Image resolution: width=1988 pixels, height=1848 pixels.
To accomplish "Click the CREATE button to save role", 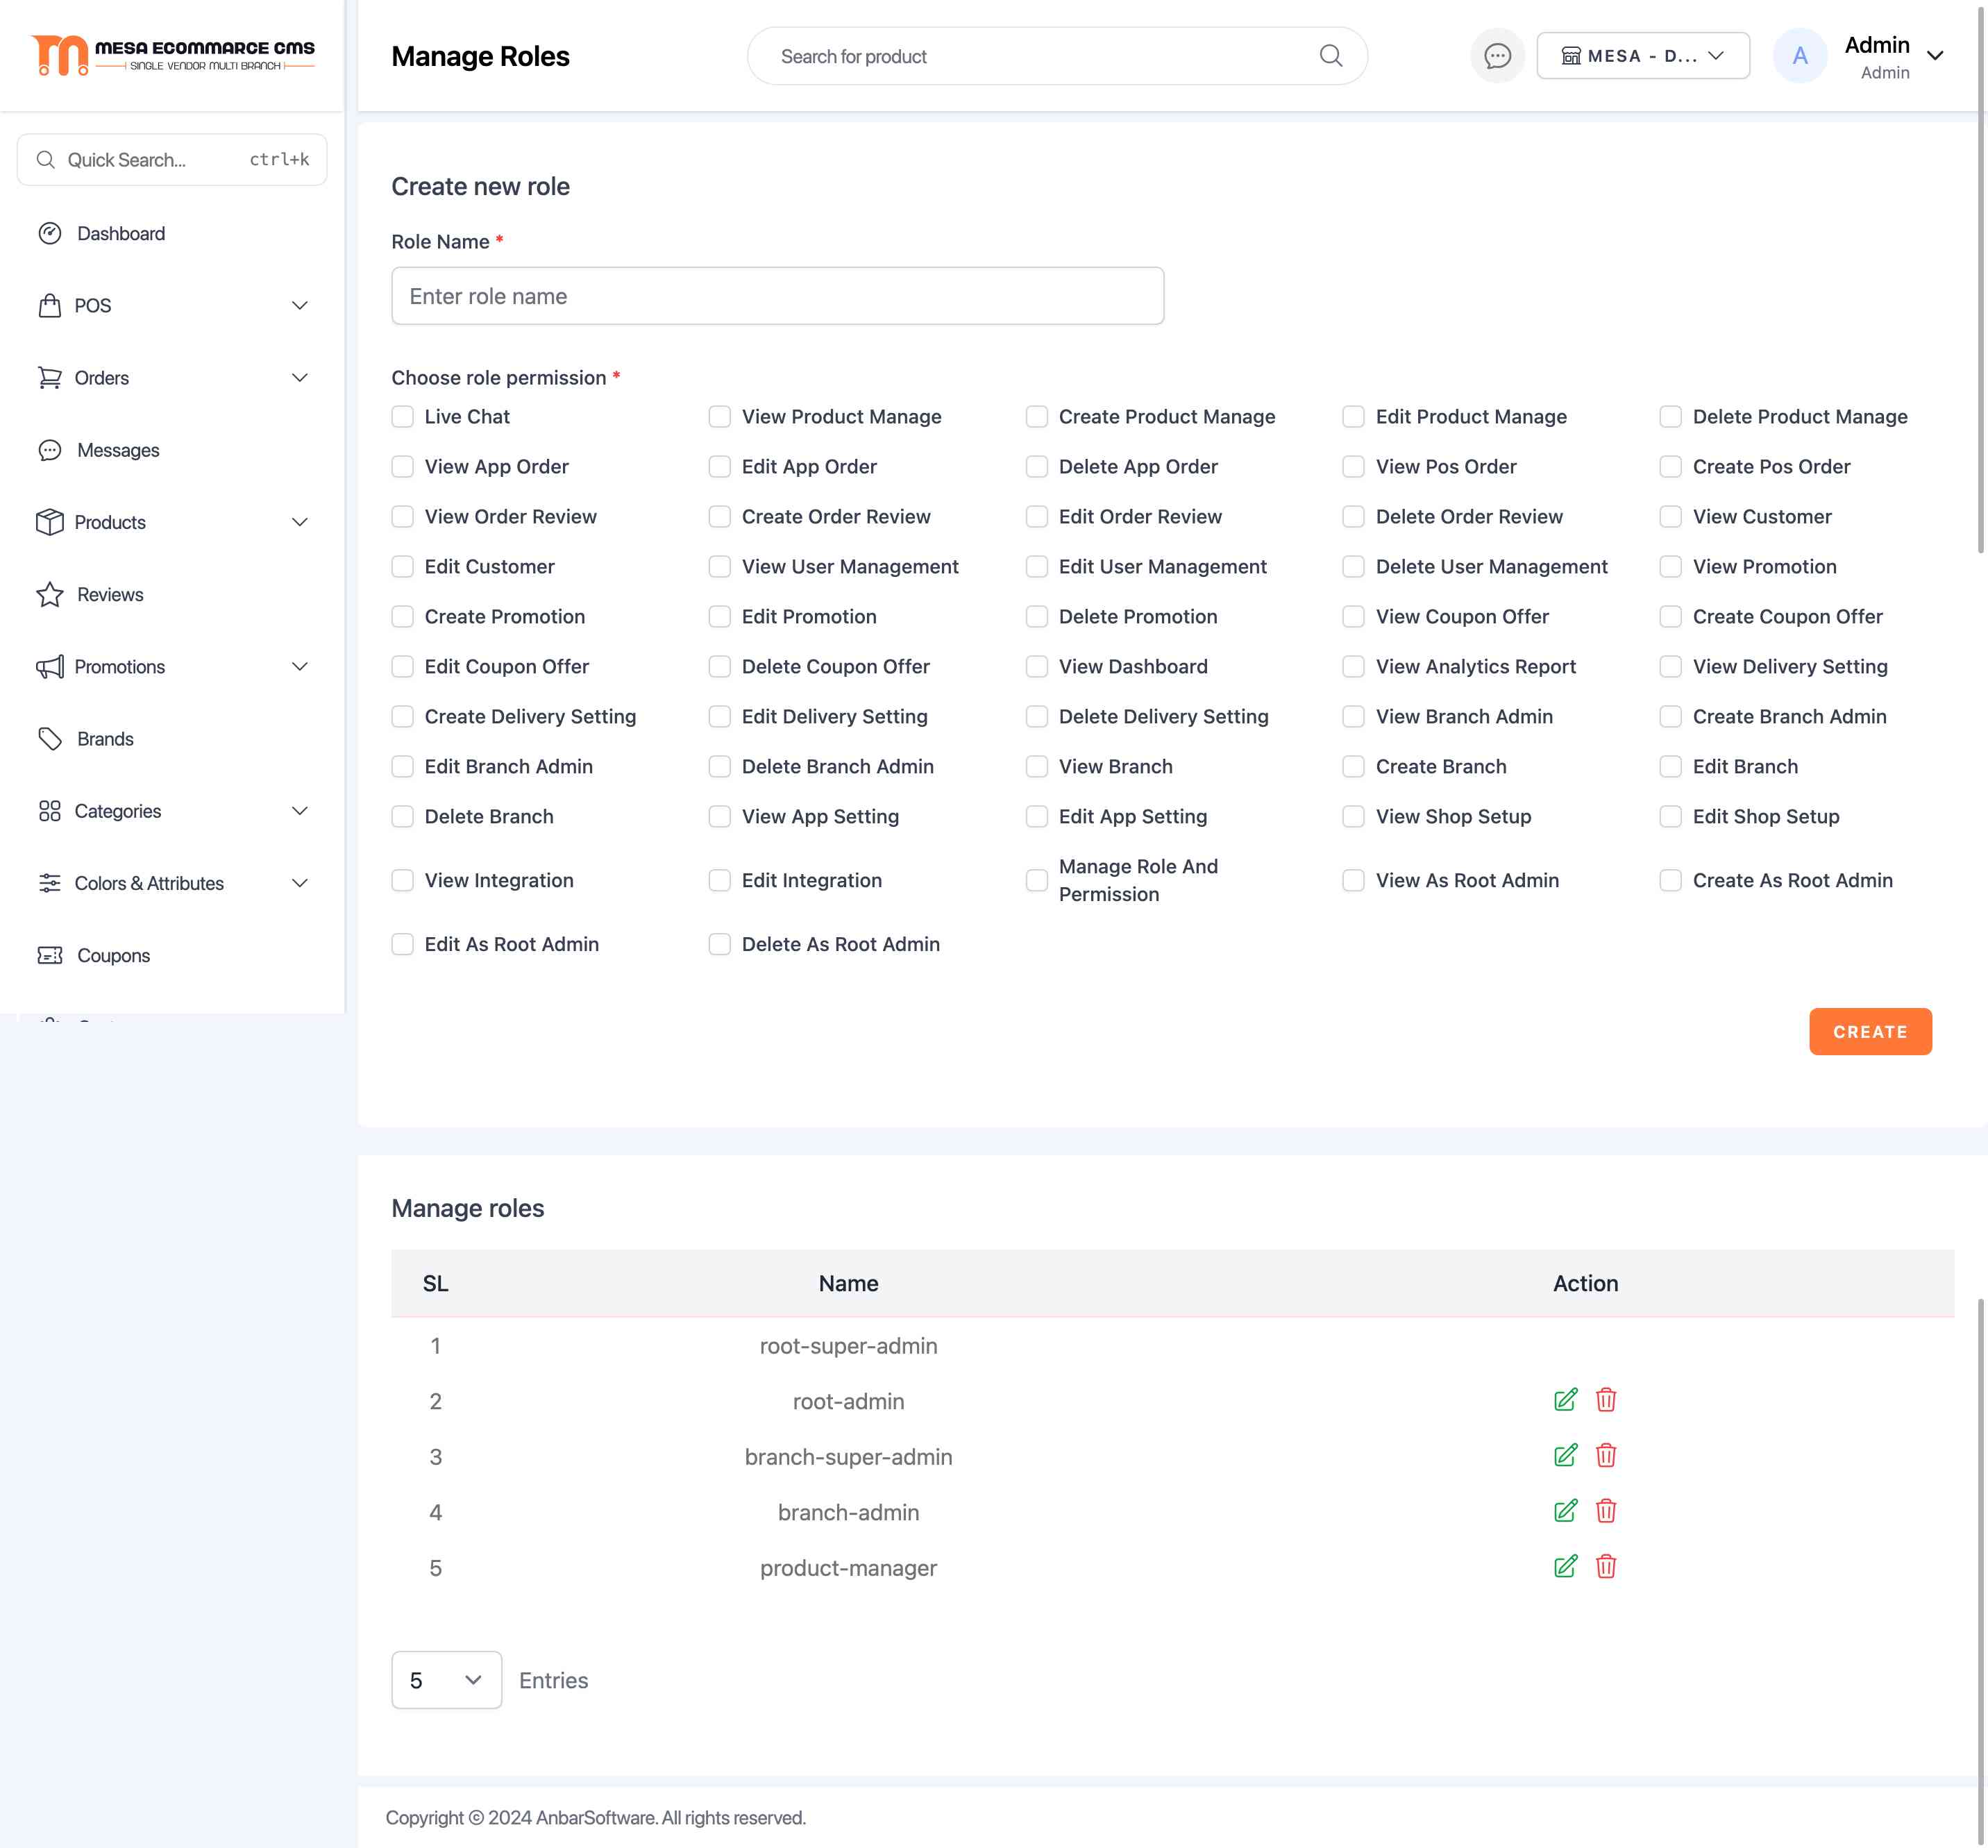I will pyautogui.click(x=1870, y=1032).
